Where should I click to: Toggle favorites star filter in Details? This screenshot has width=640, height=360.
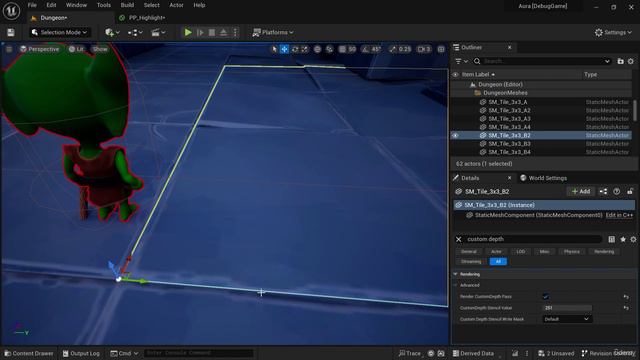(x=623, y=239)
